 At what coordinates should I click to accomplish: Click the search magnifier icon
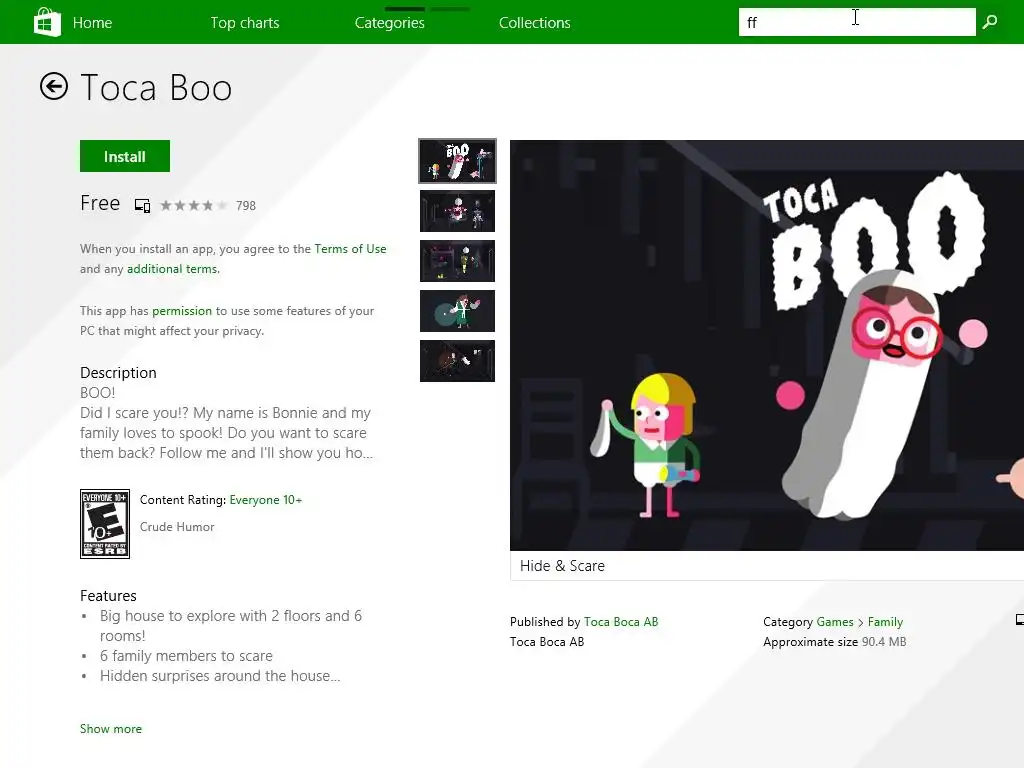pyautogui.click(x=990, y=22)
